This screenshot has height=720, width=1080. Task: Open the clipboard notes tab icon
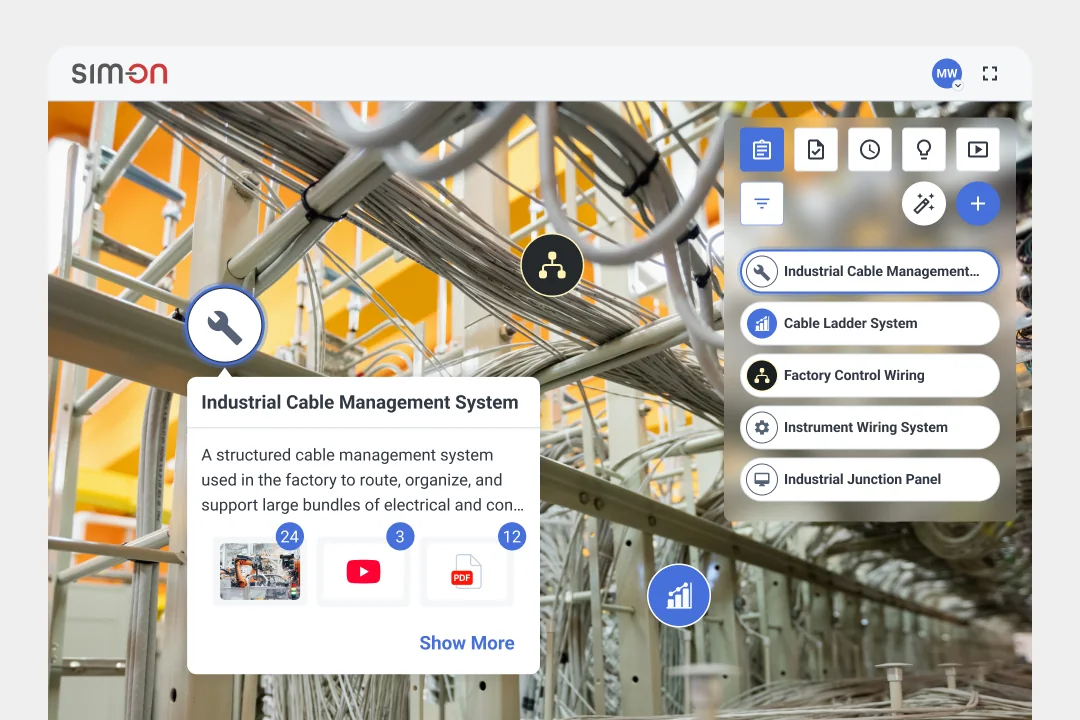(761, 150)
